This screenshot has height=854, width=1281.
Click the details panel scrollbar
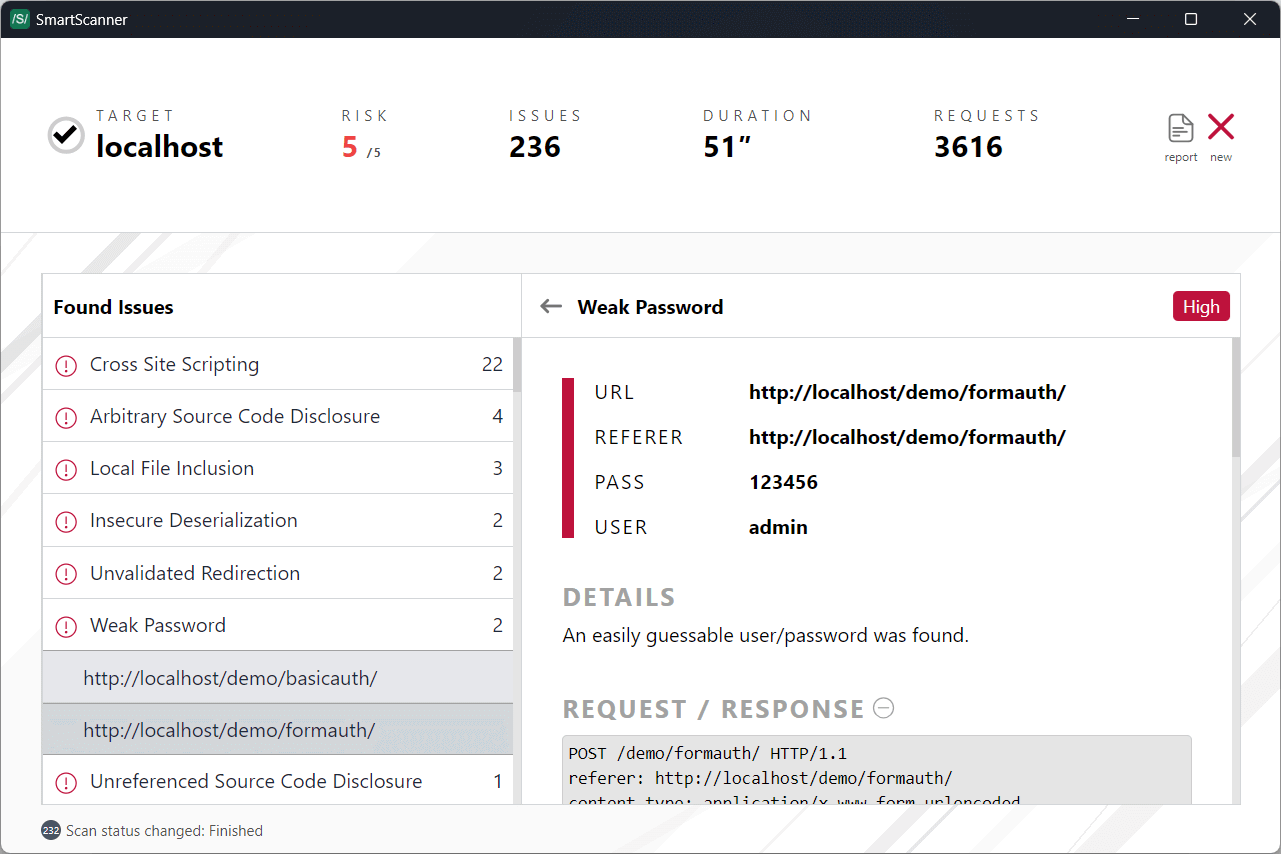[x=1236, y=400]
